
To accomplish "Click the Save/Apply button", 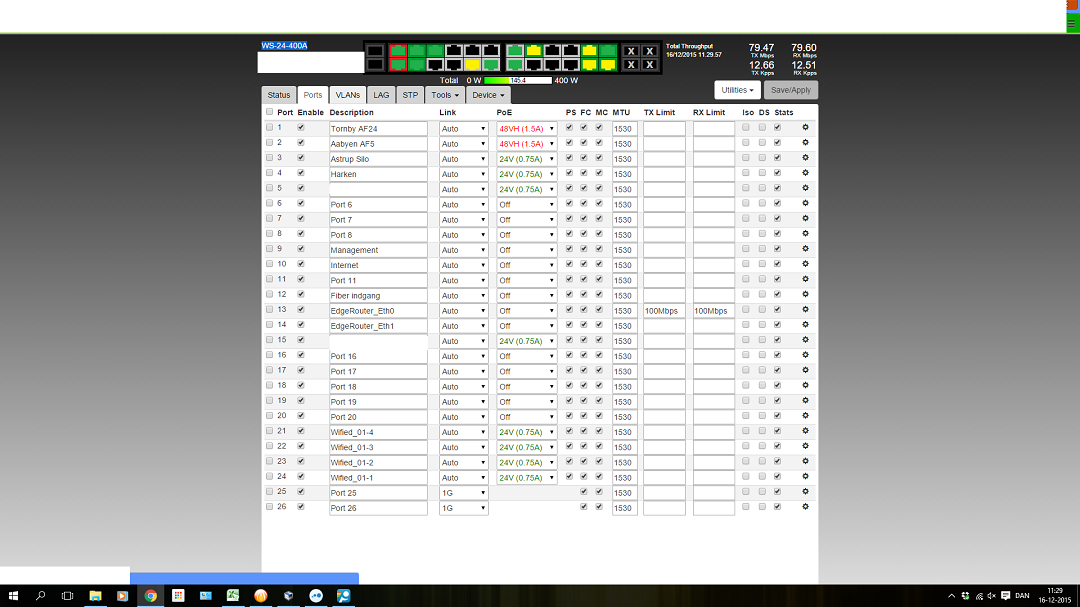I will (x=790, y=90).
